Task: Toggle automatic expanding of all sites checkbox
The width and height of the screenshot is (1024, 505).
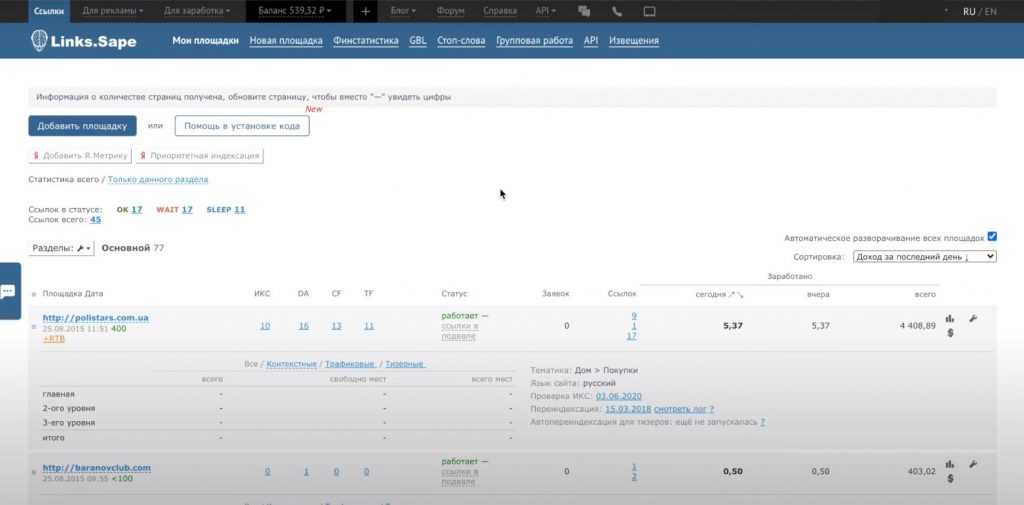Action: 992,237
